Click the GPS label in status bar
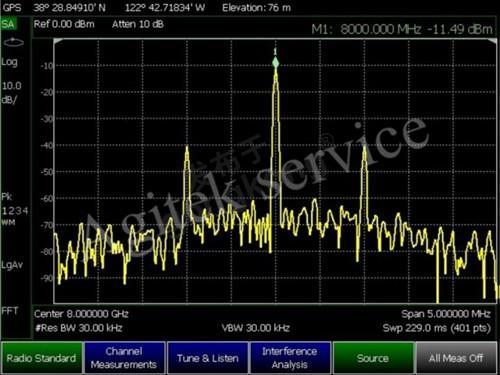Image resolution: width=500 pixels, height=375 pixels. click(x=12, y=7)
